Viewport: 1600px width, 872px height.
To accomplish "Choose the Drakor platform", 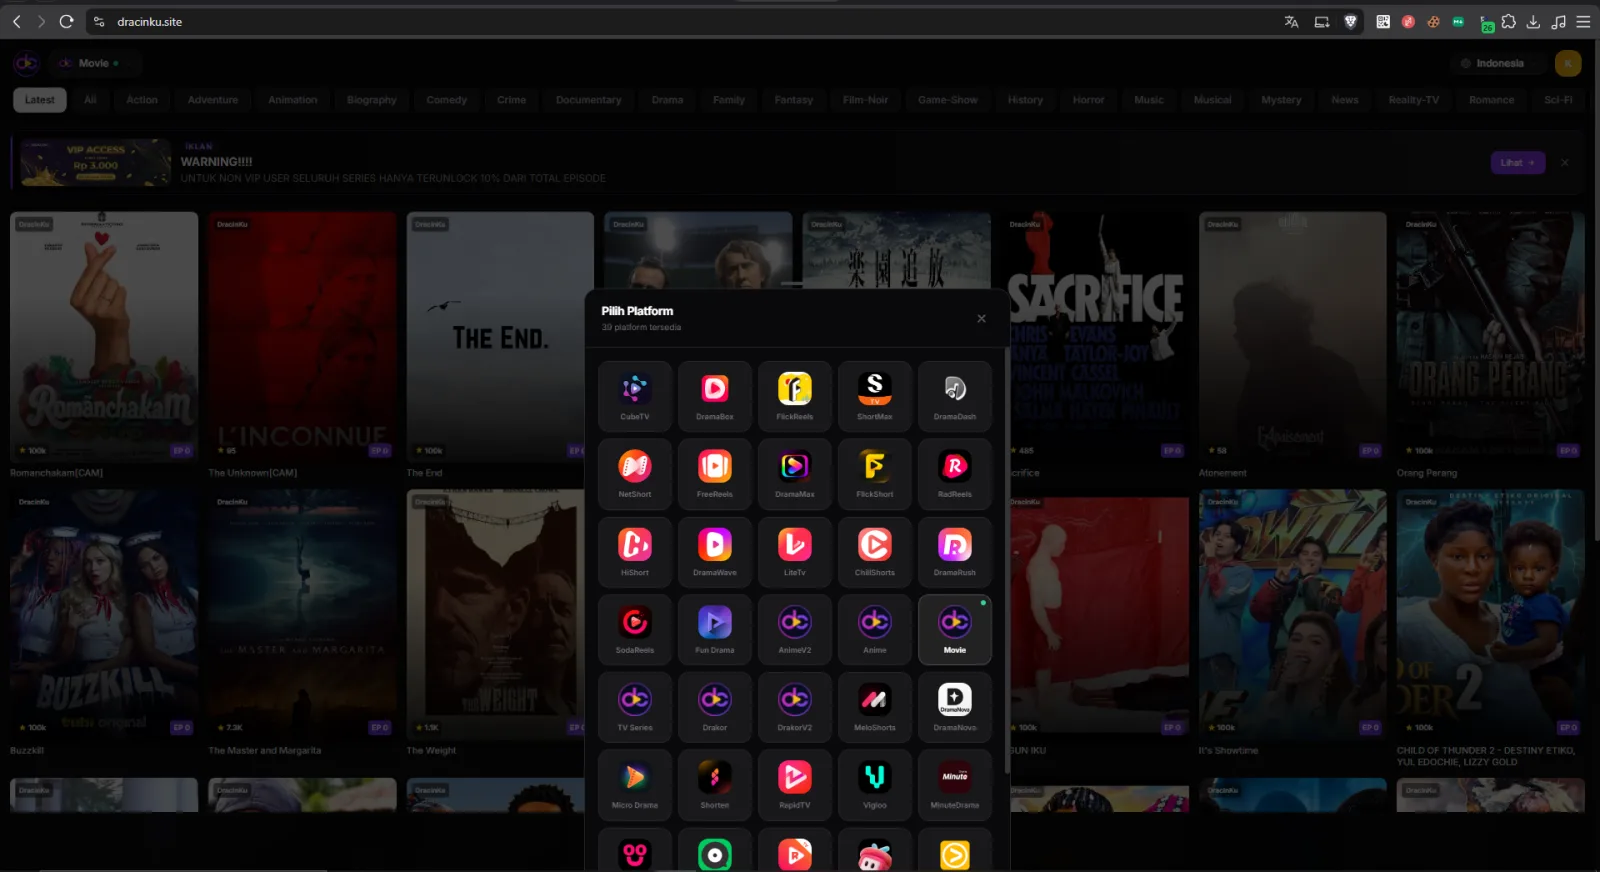I will pyautogui.click(x=715, y=707).
